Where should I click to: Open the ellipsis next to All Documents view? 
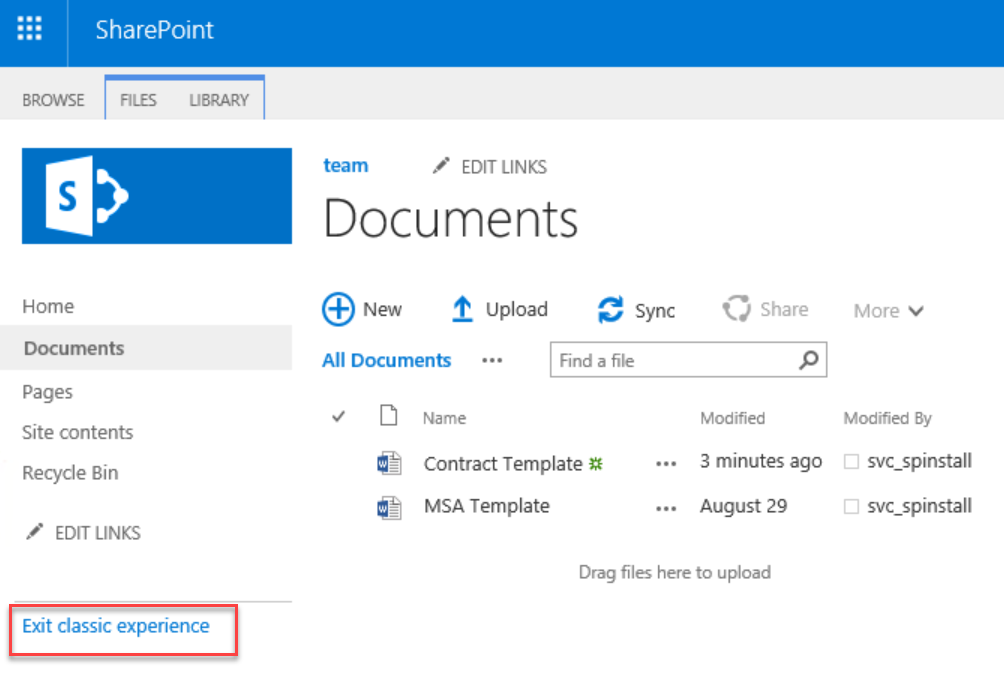click(x=491, y=361)
